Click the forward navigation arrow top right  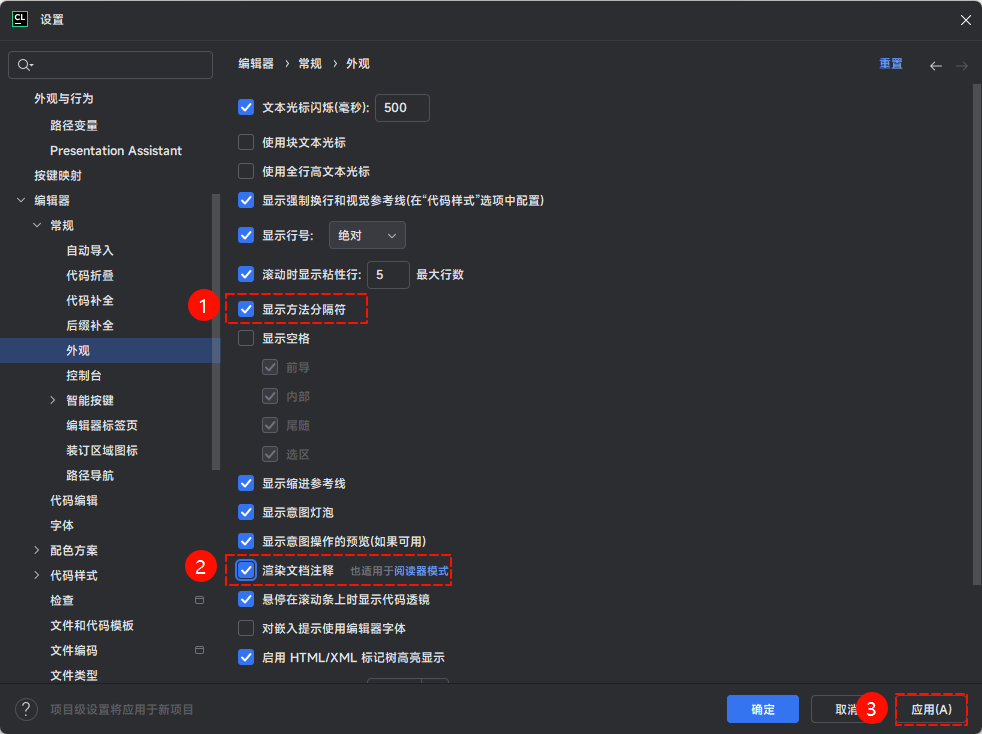click(x=962, y=63)
